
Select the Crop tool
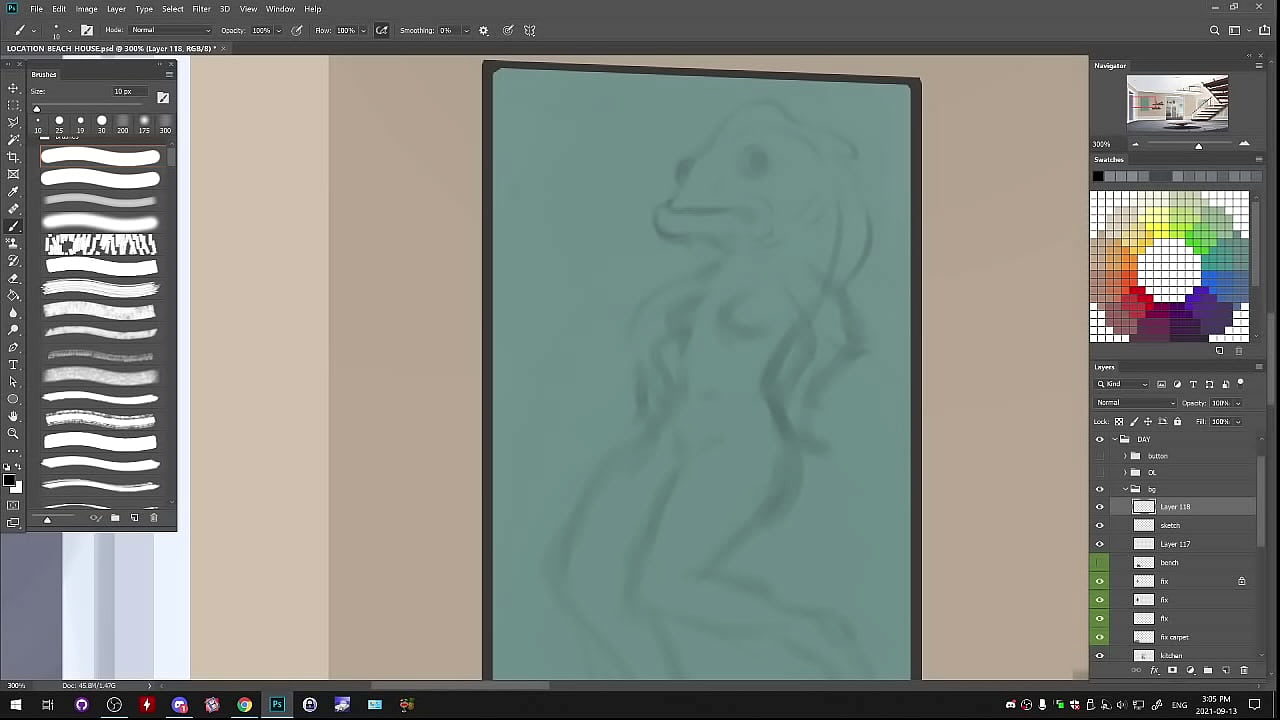coord(13,157)
